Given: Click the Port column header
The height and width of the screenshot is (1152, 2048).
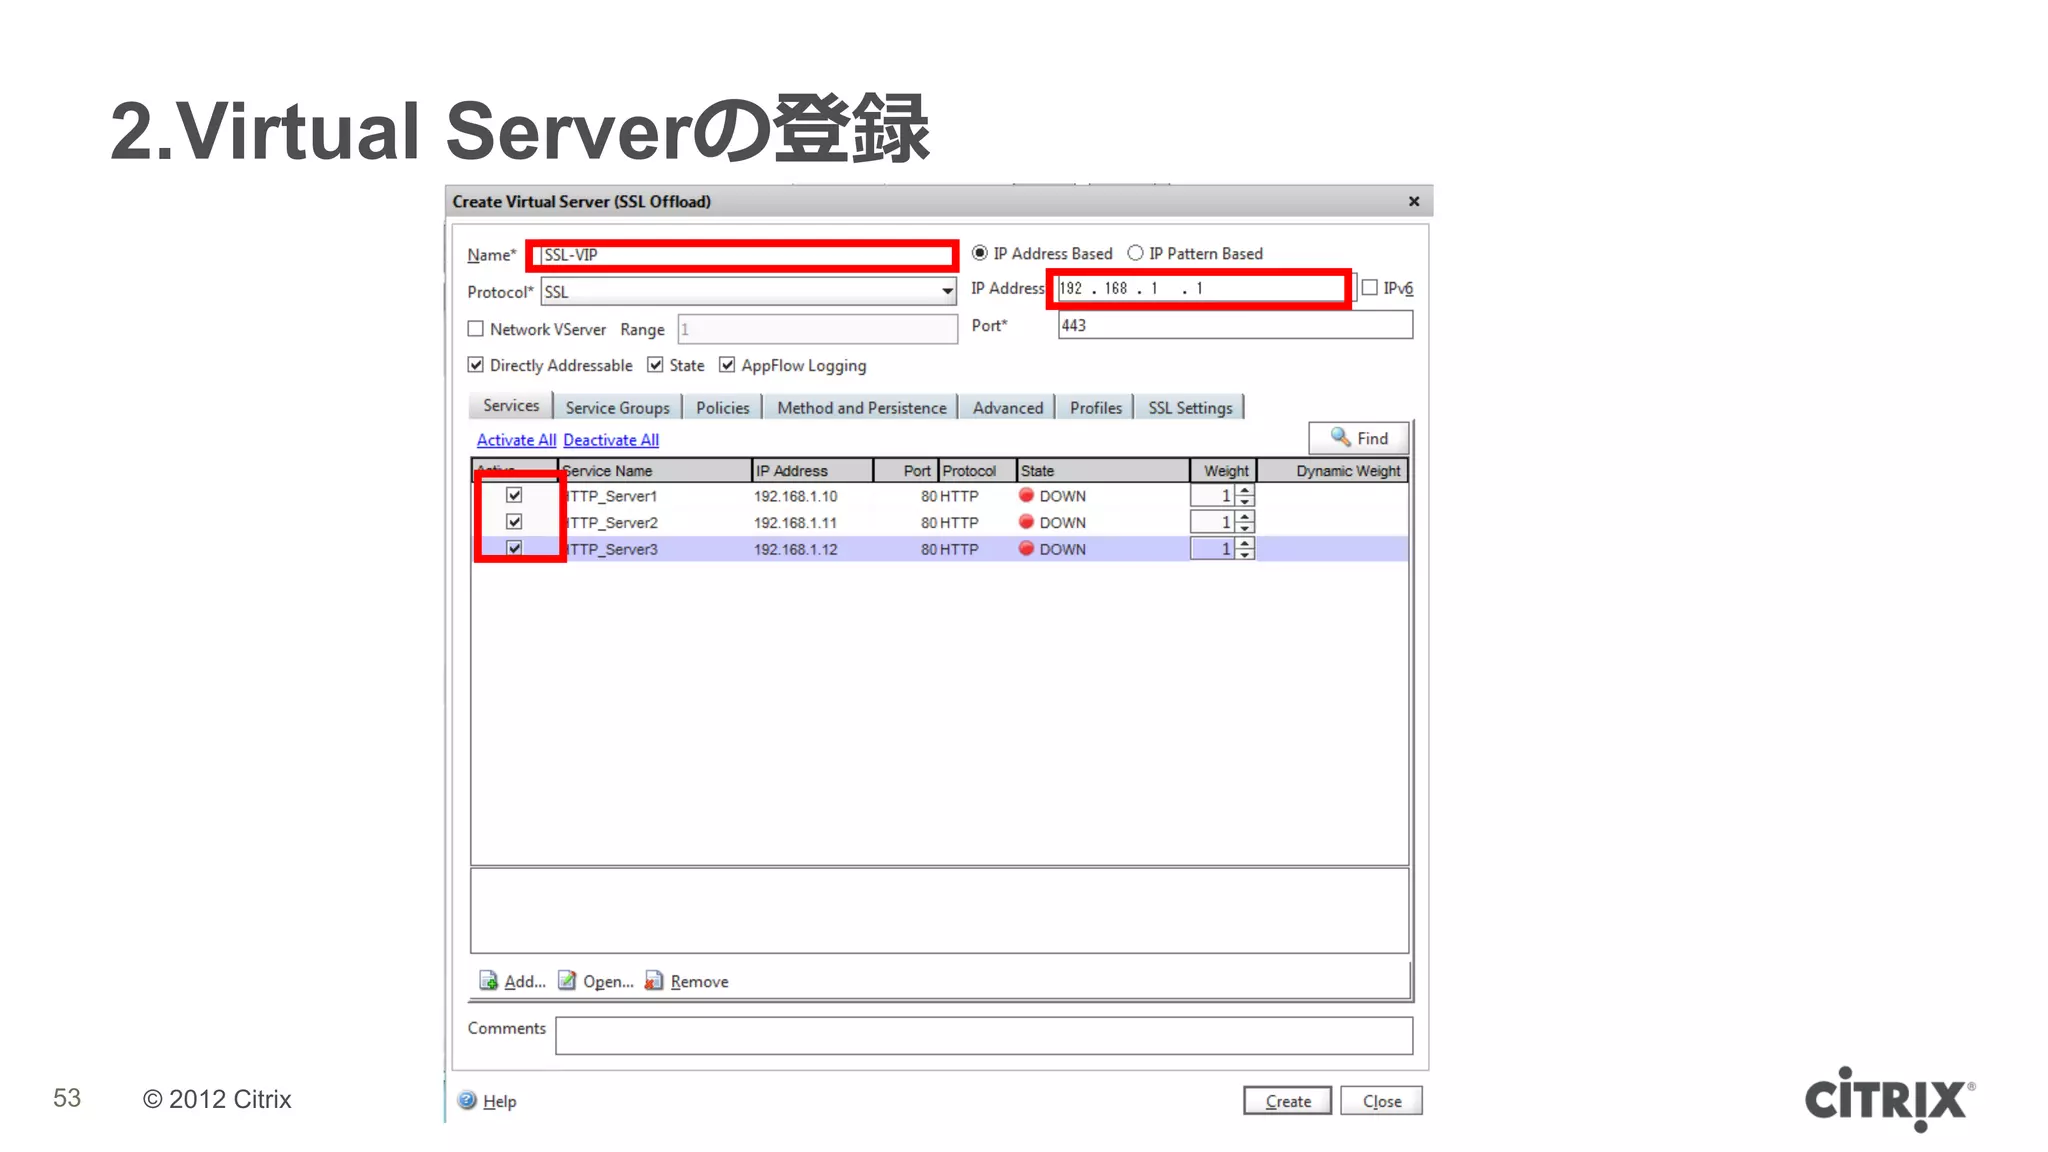Looking at the screenshot, I should click(906, 470).
